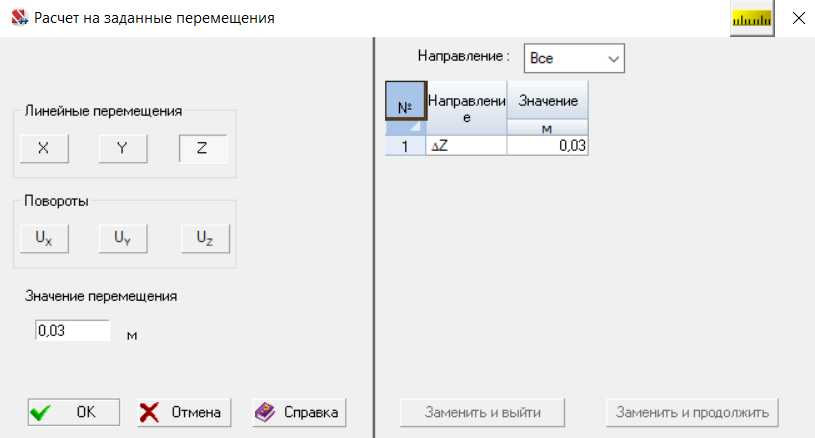Toggle the pressed Z displacement button

pos(203,149)
